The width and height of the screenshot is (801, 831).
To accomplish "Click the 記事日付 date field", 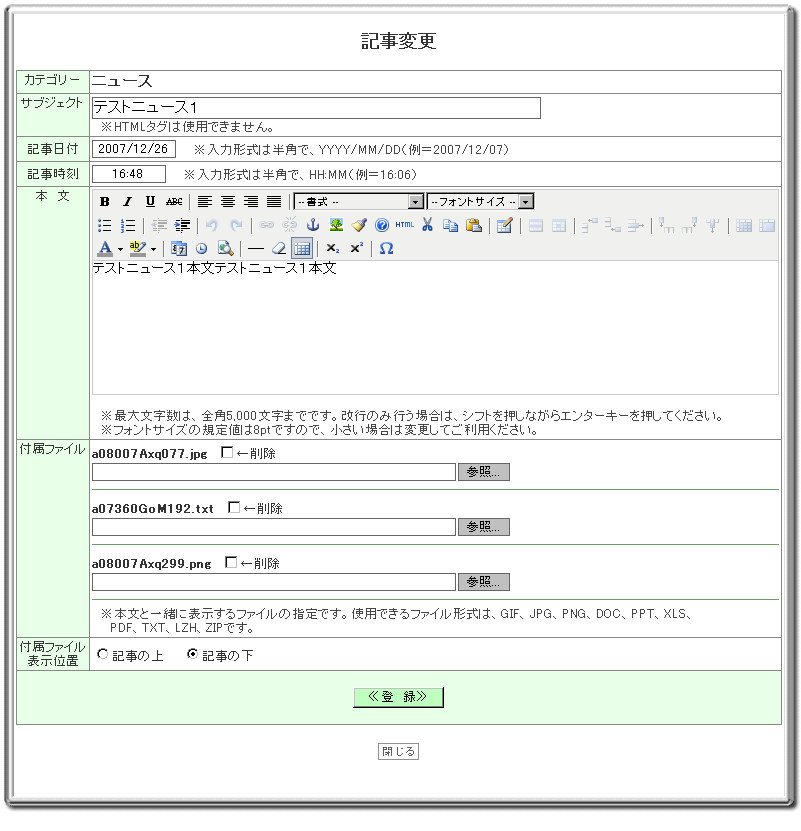I will 134,149.
